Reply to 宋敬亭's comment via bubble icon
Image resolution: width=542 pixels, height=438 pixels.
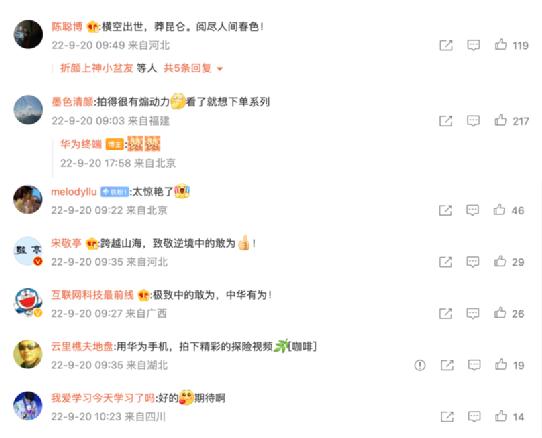coord(473,262)
